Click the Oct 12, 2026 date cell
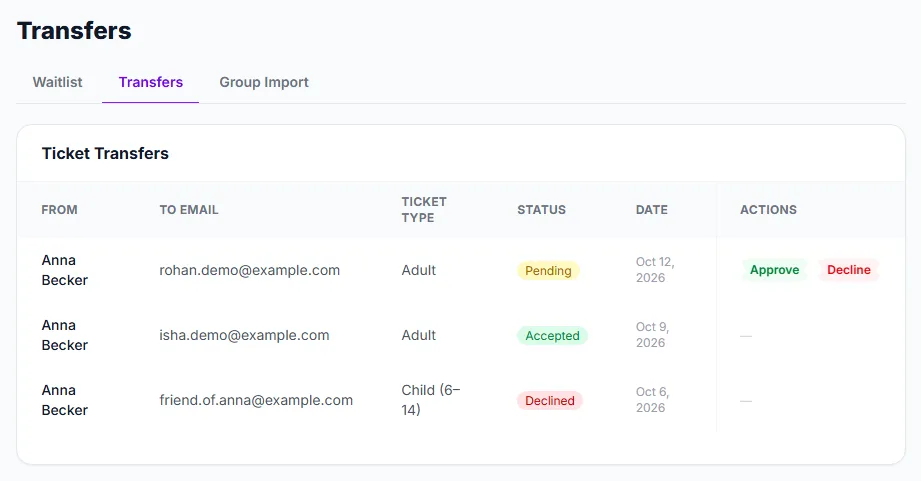Viewport: 921px width, 481px height. (x=655, y=270)
